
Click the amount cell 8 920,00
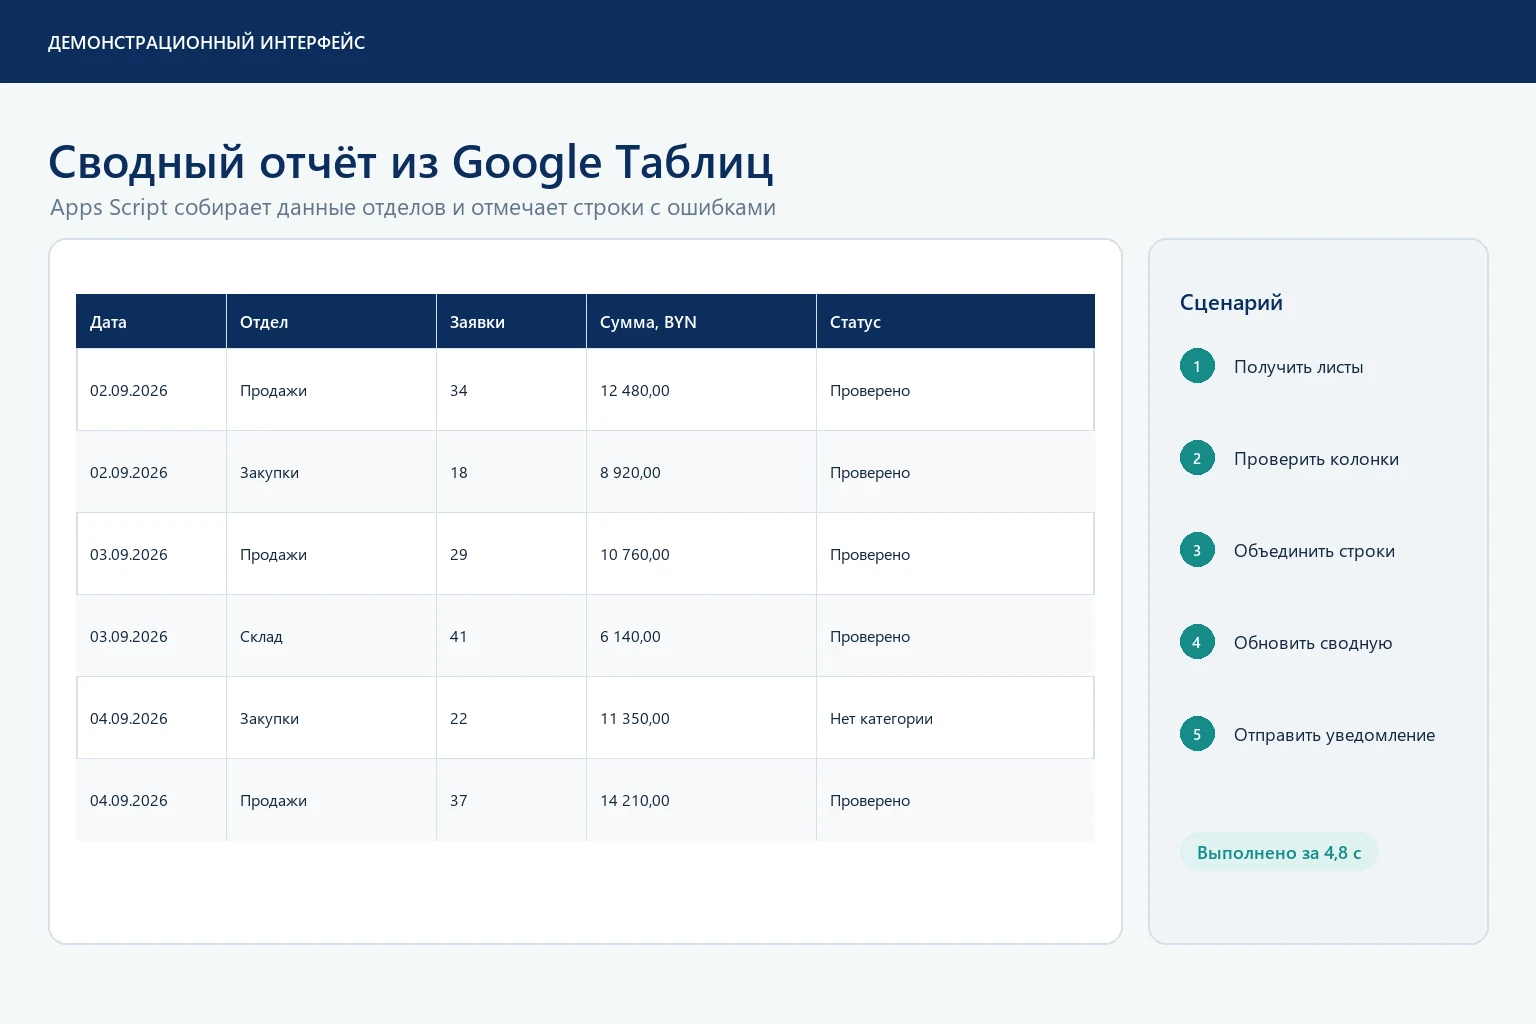(x=701, y=472)
